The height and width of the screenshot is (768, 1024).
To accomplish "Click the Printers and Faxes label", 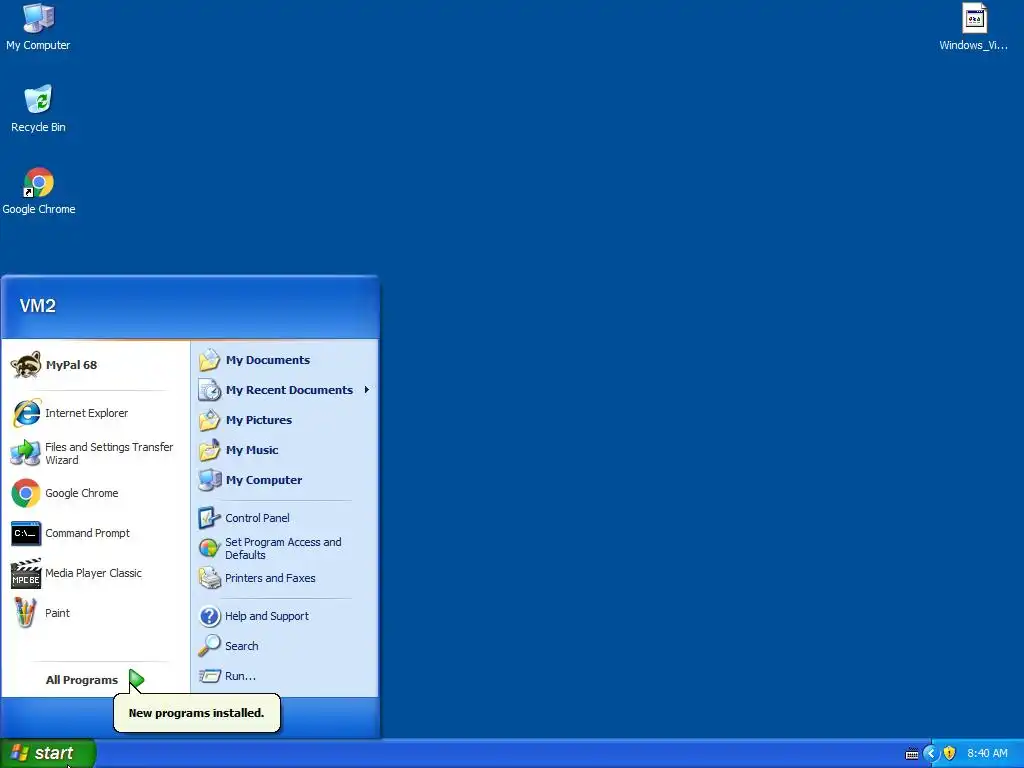I will coord(270,578).
